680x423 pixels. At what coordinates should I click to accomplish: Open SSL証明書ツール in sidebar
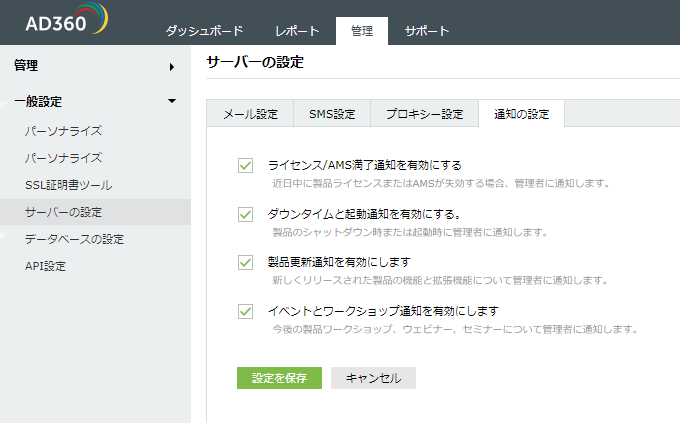click(68, 185)
